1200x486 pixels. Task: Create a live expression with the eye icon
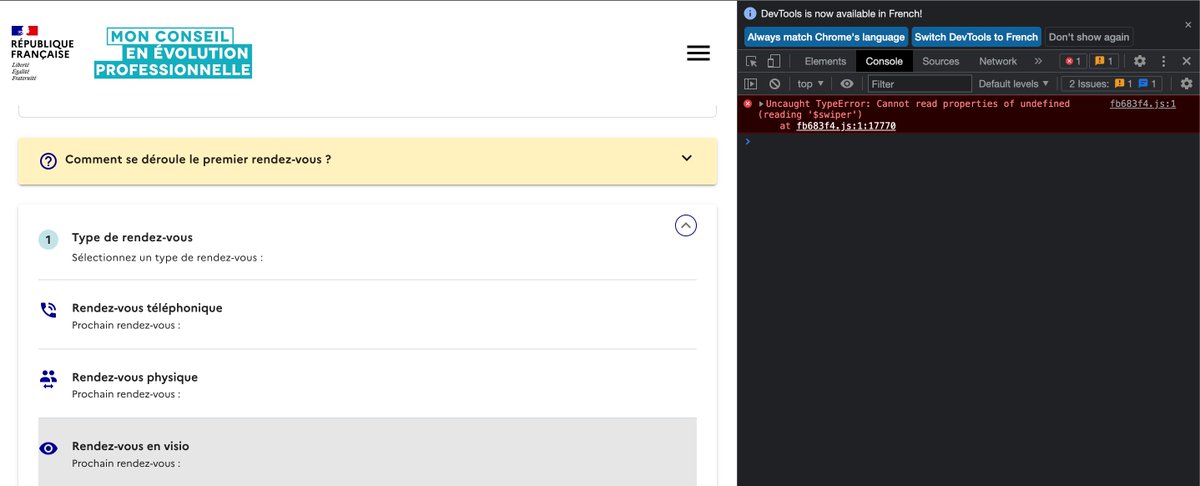click(x=847, y=84)
